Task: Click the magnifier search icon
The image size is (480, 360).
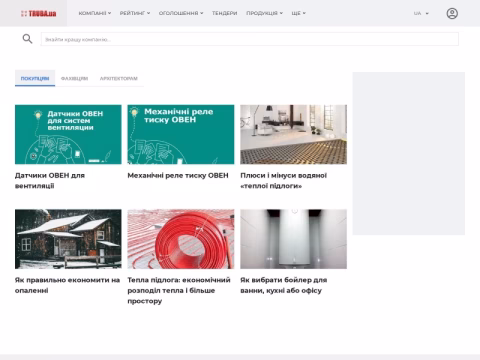Action: point(27,39)
